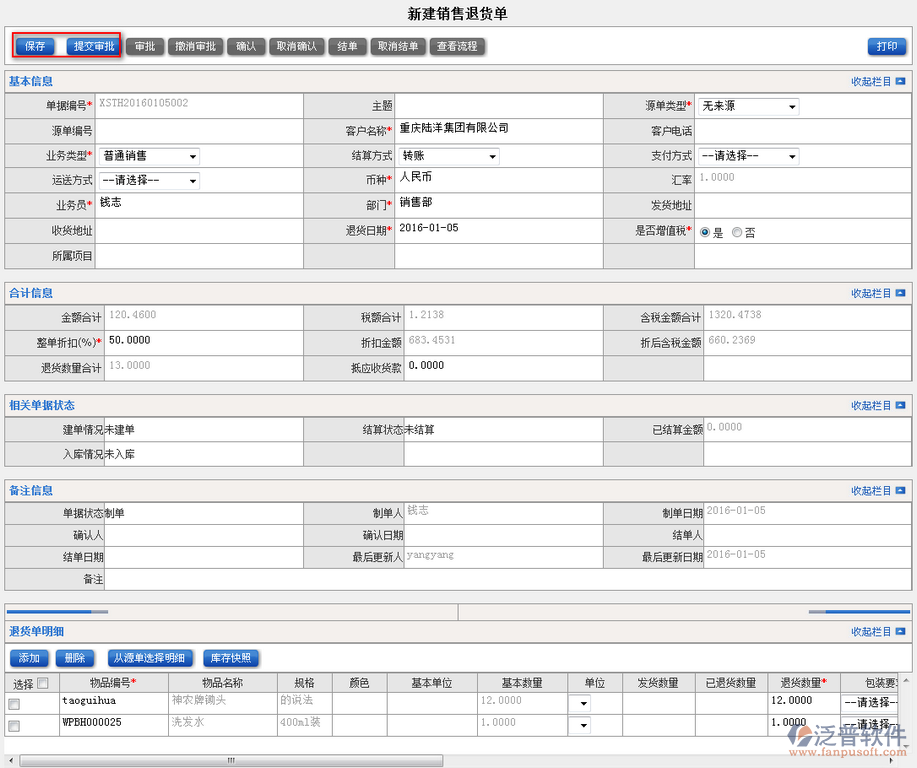917x768 pixels.
Task: Click the 审批 approve toolbar button
Action: (x=144, y=46)
